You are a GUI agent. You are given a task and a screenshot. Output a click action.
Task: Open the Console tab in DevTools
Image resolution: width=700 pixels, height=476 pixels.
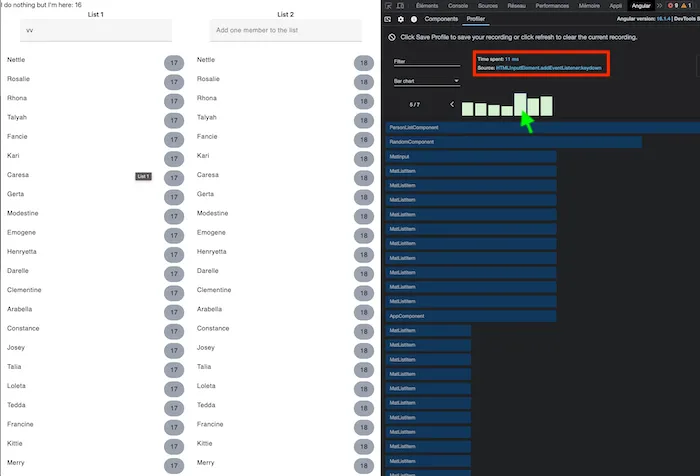(x=457, y=5)
